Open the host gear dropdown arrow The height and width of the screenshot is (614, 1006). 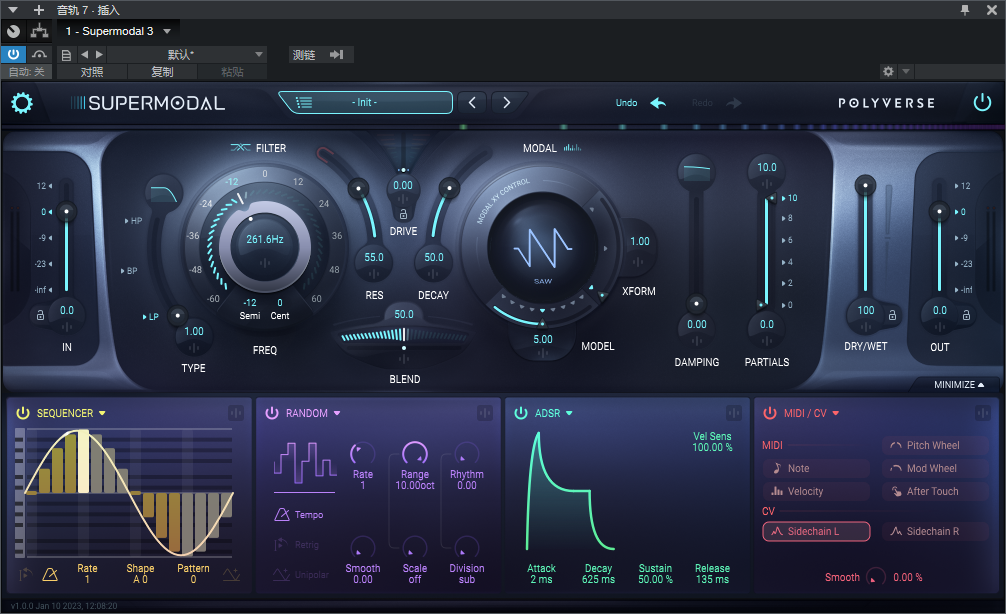coord(906,71)
